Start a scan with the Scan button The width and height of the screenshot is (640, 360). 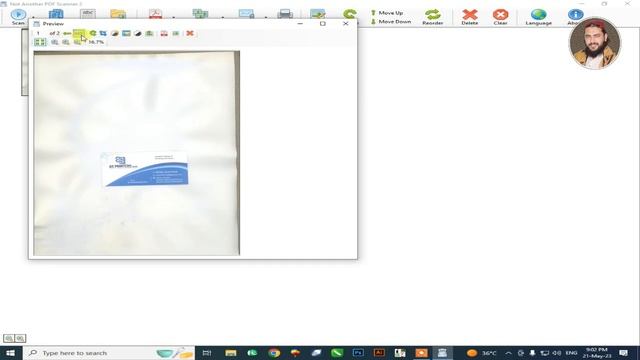[x=18, y=16]
